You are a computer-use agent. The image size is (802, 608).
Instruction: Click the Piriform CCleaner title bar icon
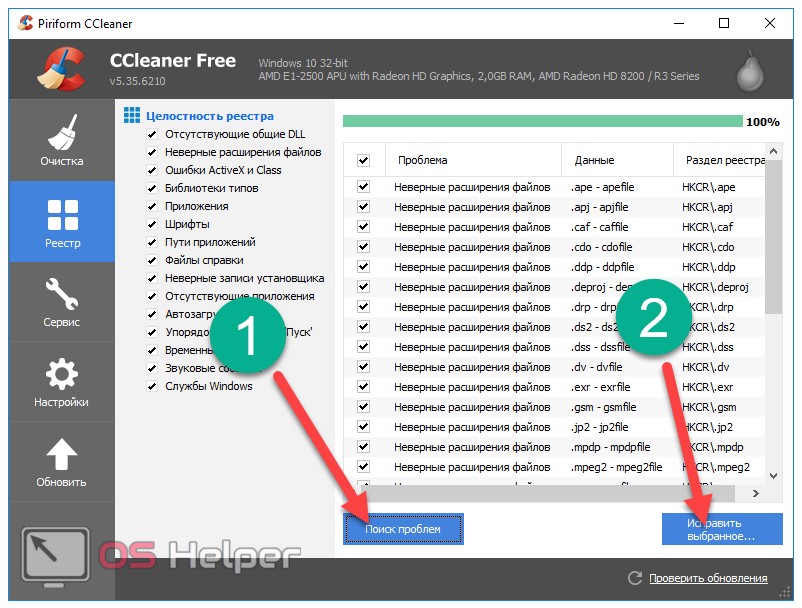pos(25,23)
